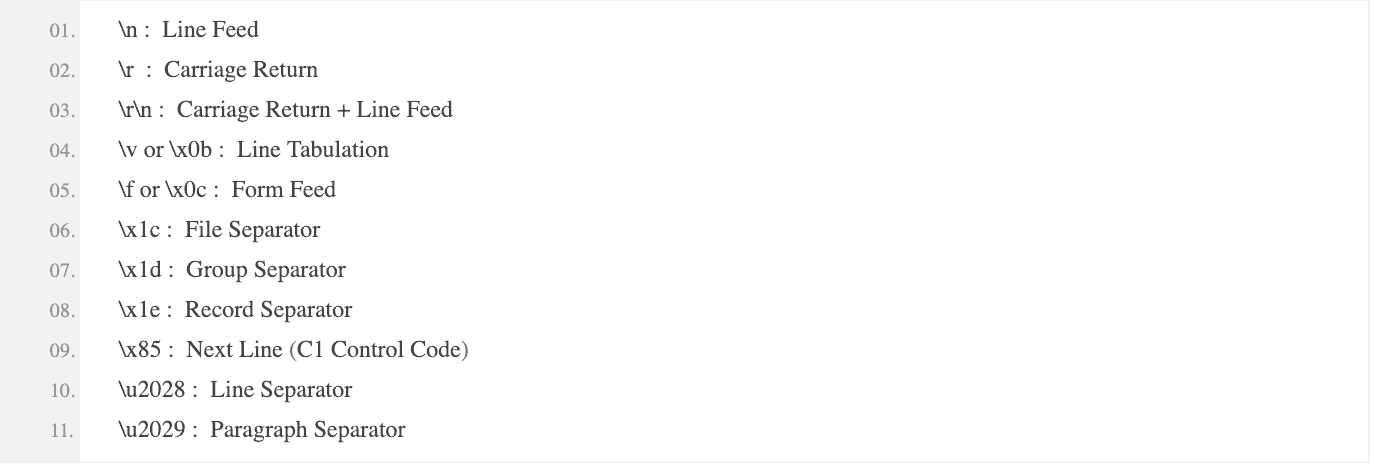Select line number 08 in the gutter
Image resolution: width=1374 pixels, height=466 pixels.
click(x=62, y=311)
